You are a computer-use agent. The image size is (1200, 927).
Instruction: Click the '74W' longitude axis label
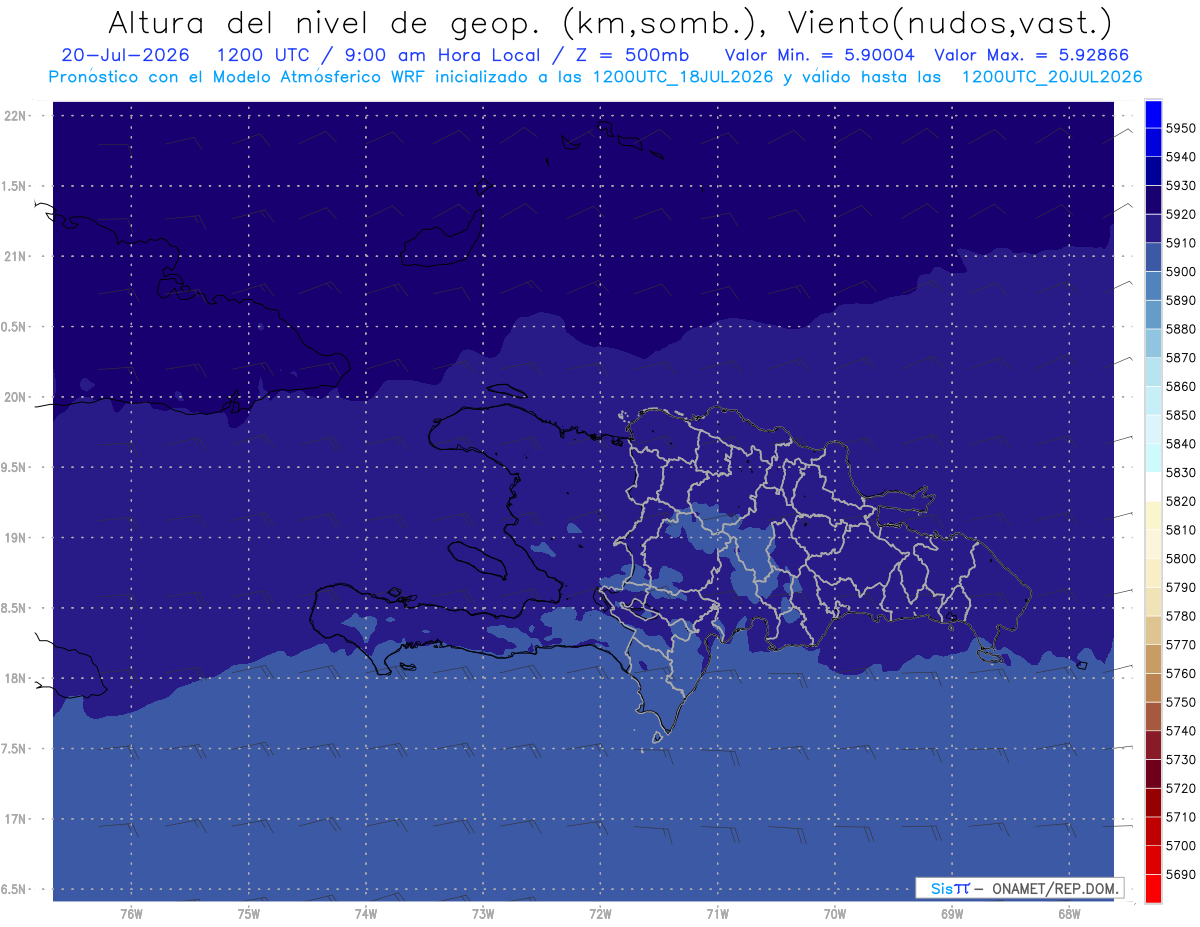pos(365,914)
